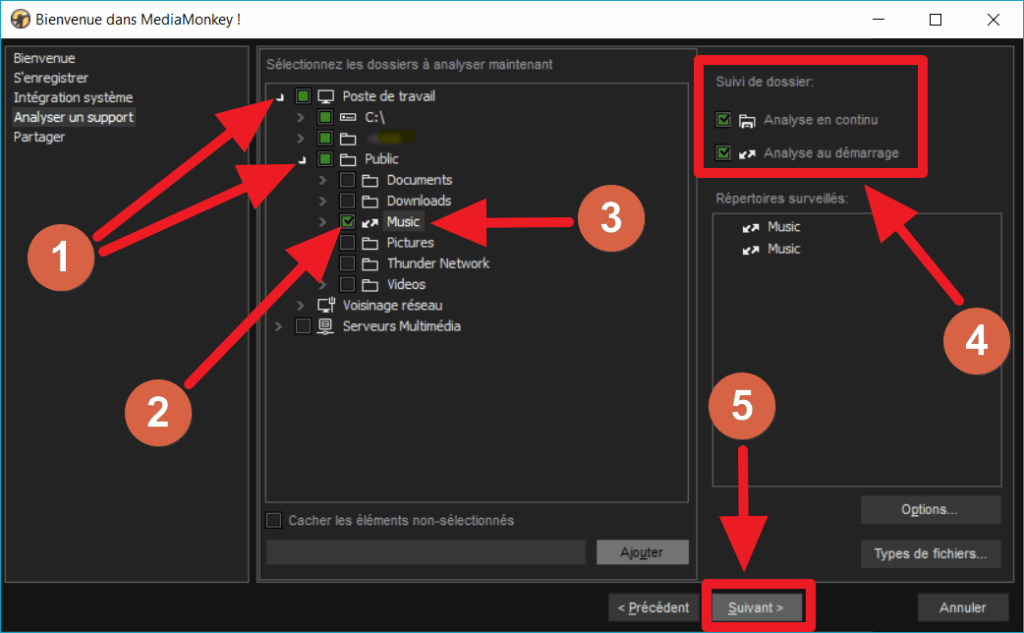This screenshot has width=1024, height=633.
Task: Click the Précédent button
Action: coord(653,608)
